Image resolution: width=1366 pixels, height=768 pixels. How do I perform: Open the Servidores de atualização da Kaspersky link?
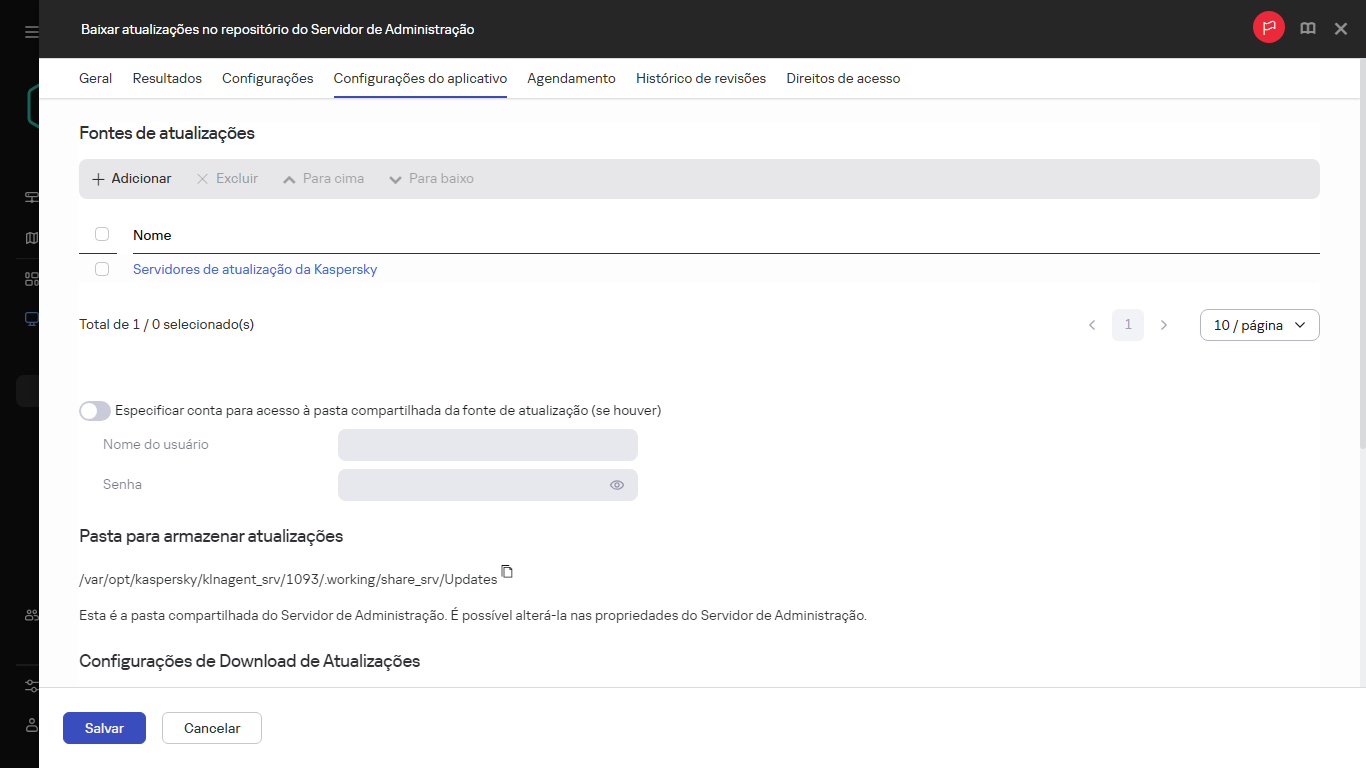click(255, 269)
